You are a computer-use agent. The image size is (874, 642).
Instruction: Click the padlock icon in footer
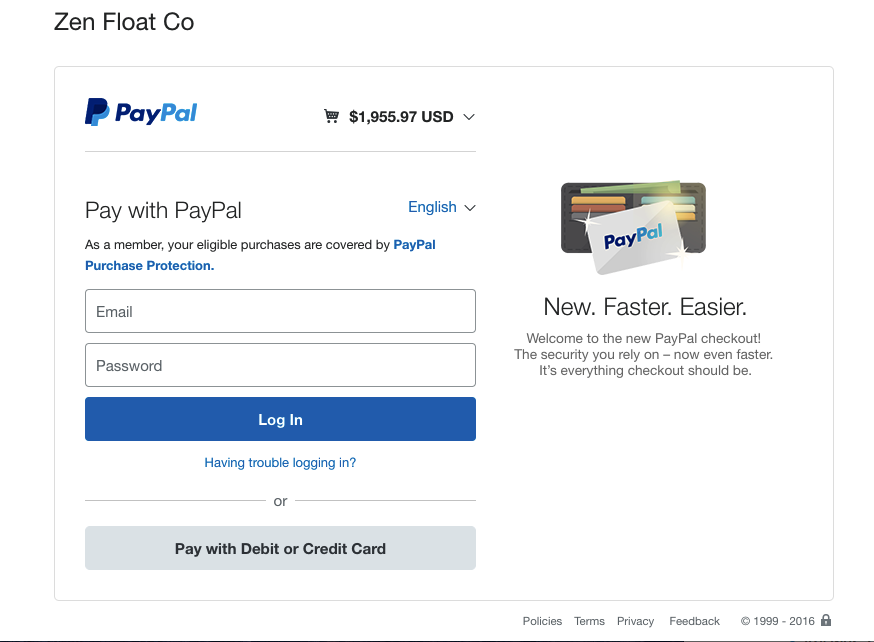coord(826,620)
